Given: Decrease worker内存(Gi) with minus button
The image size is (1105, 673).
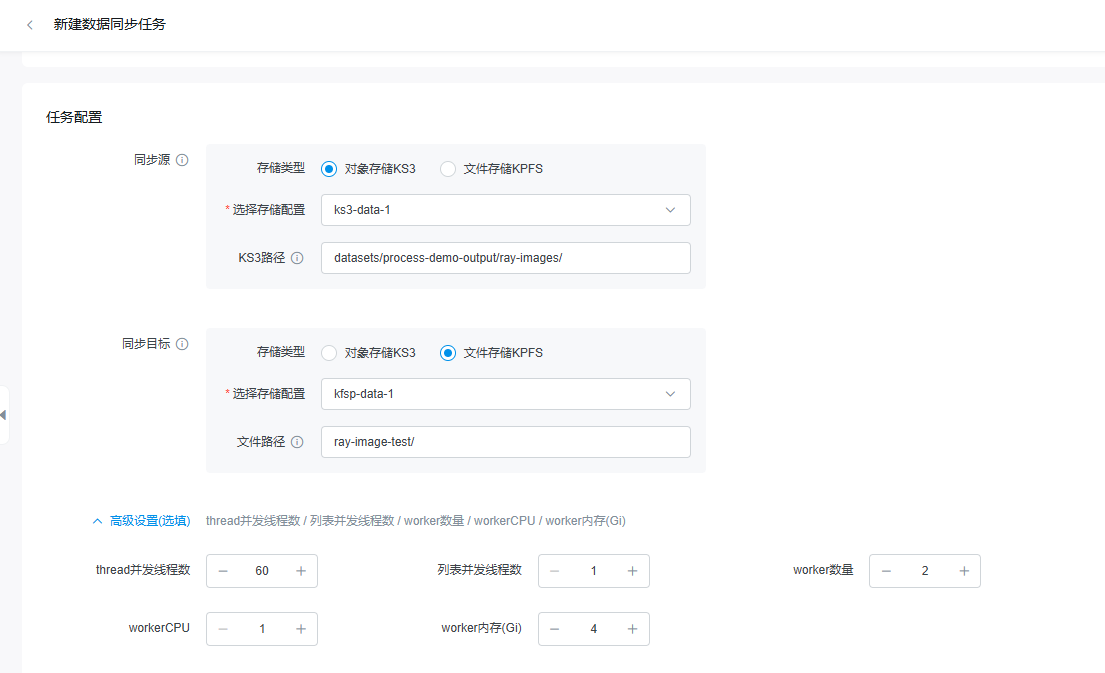Looking at the screenshot, I should 555,629.
